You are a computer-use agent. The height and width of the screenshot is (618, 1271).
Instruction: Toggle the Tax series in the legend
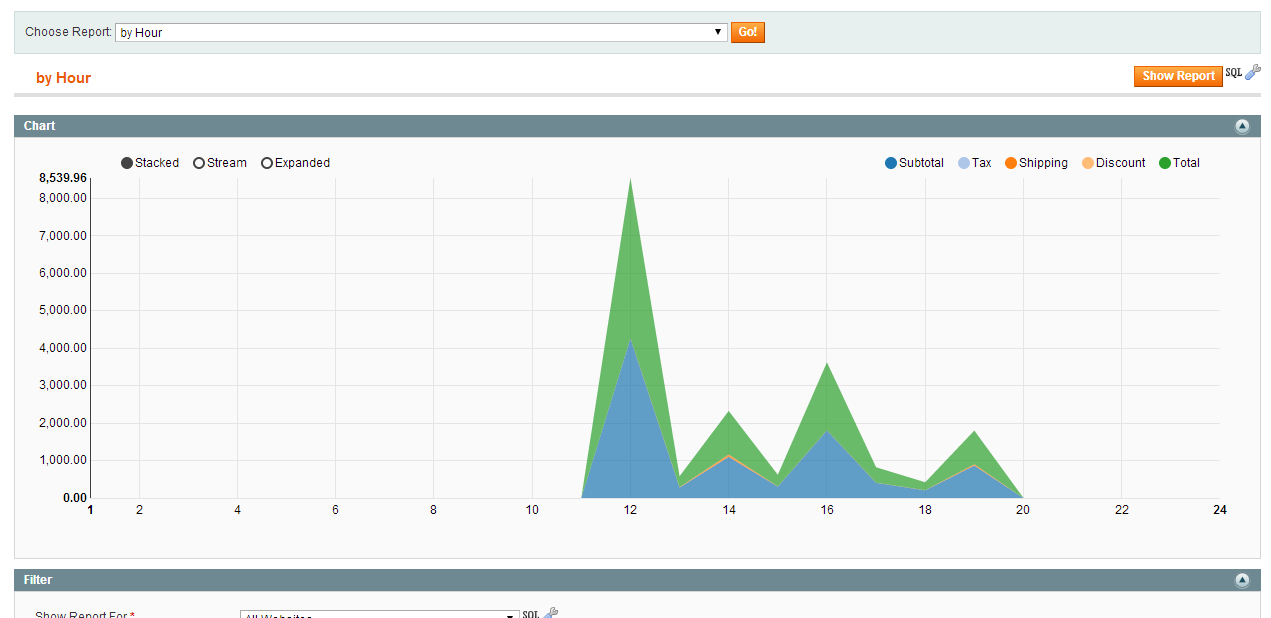coord(975,163)
